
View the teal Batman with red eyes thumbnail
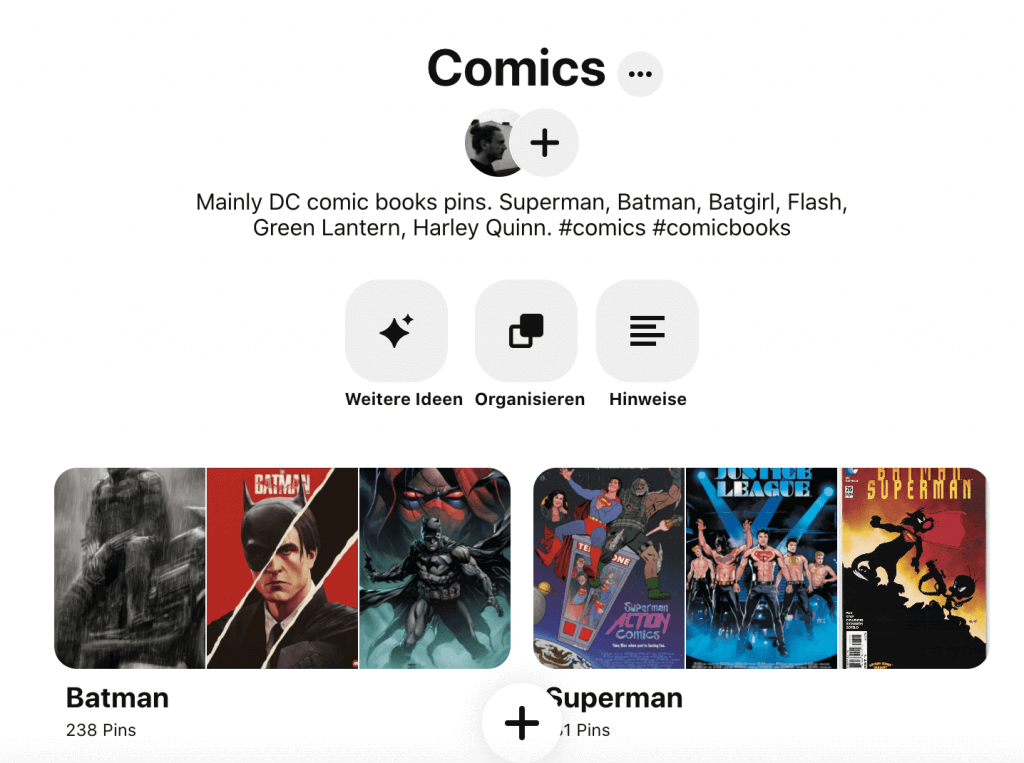pyautogui.click(x=435, y=568)
